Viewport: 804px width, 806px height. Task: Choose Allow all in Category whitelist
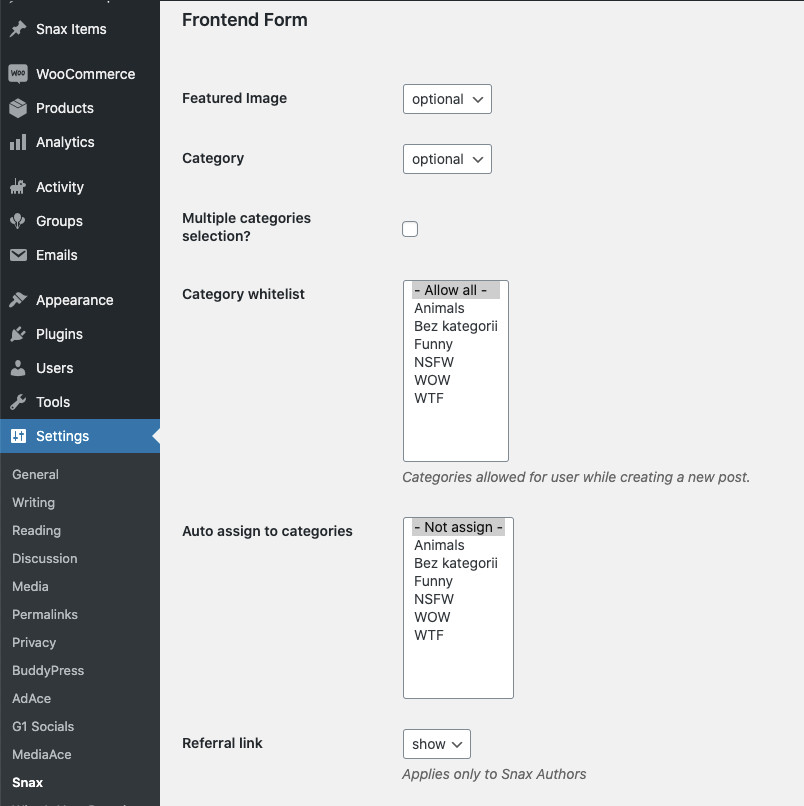455,290
